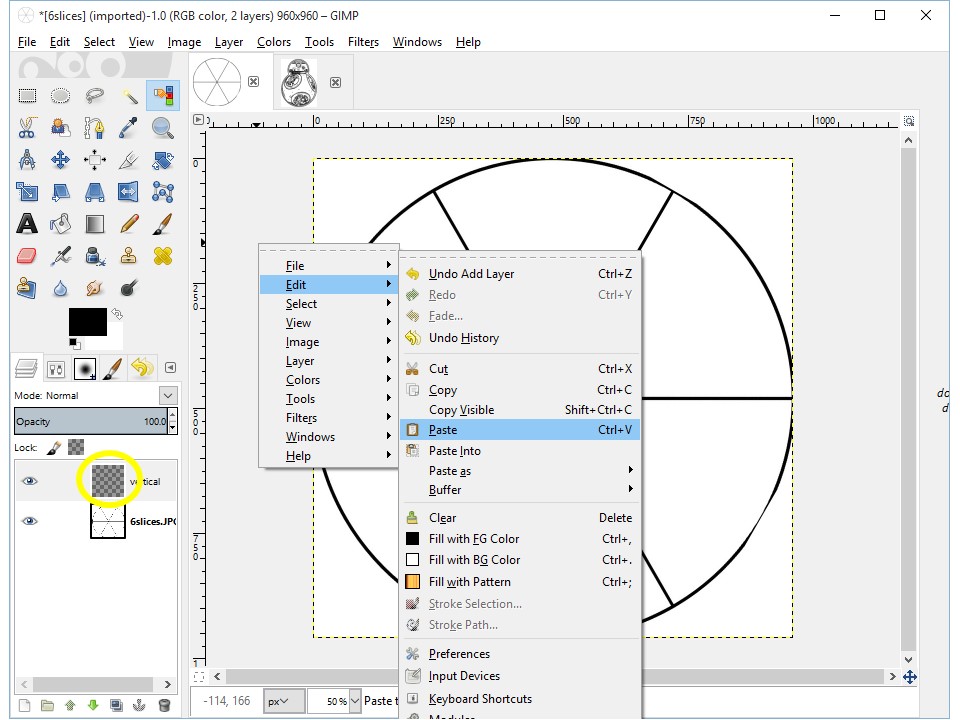Select the Free Select lasso tool

point(94,96)
